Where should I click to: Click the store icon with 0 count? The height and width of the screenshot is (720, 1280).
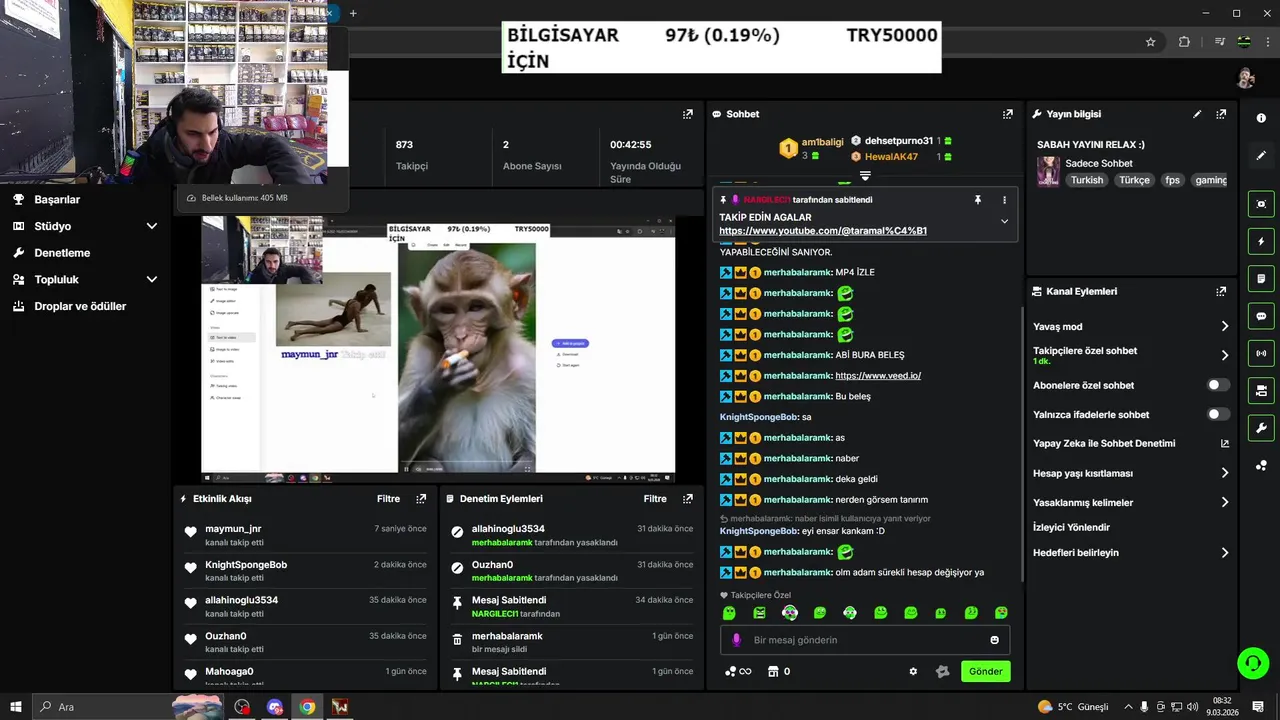point(778,672)
